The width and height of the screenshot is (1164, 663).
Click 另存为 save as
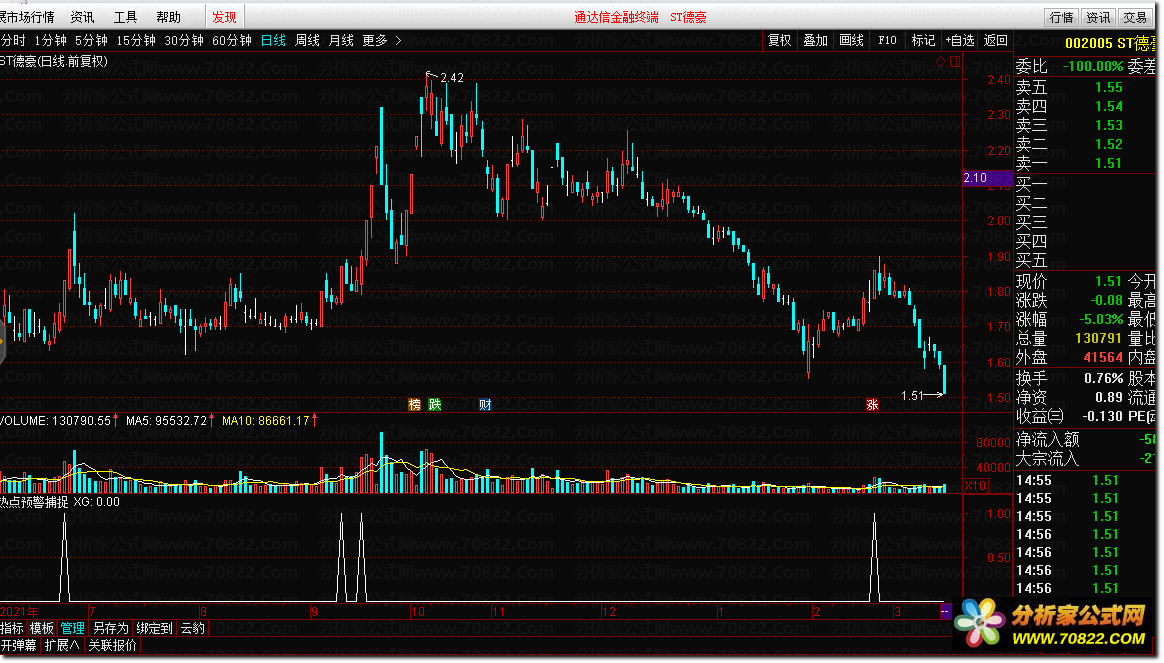tap(111, 628)
